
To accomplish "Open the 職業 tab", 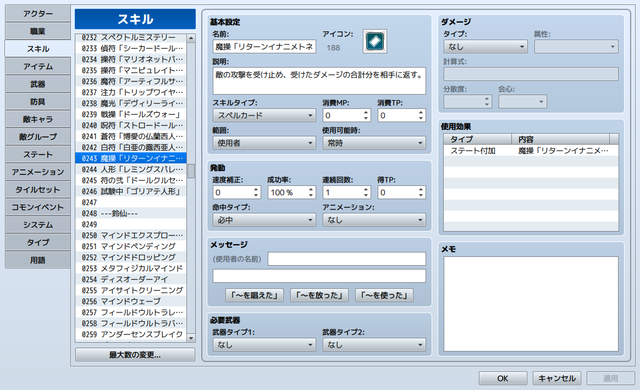I will point(38,31).
